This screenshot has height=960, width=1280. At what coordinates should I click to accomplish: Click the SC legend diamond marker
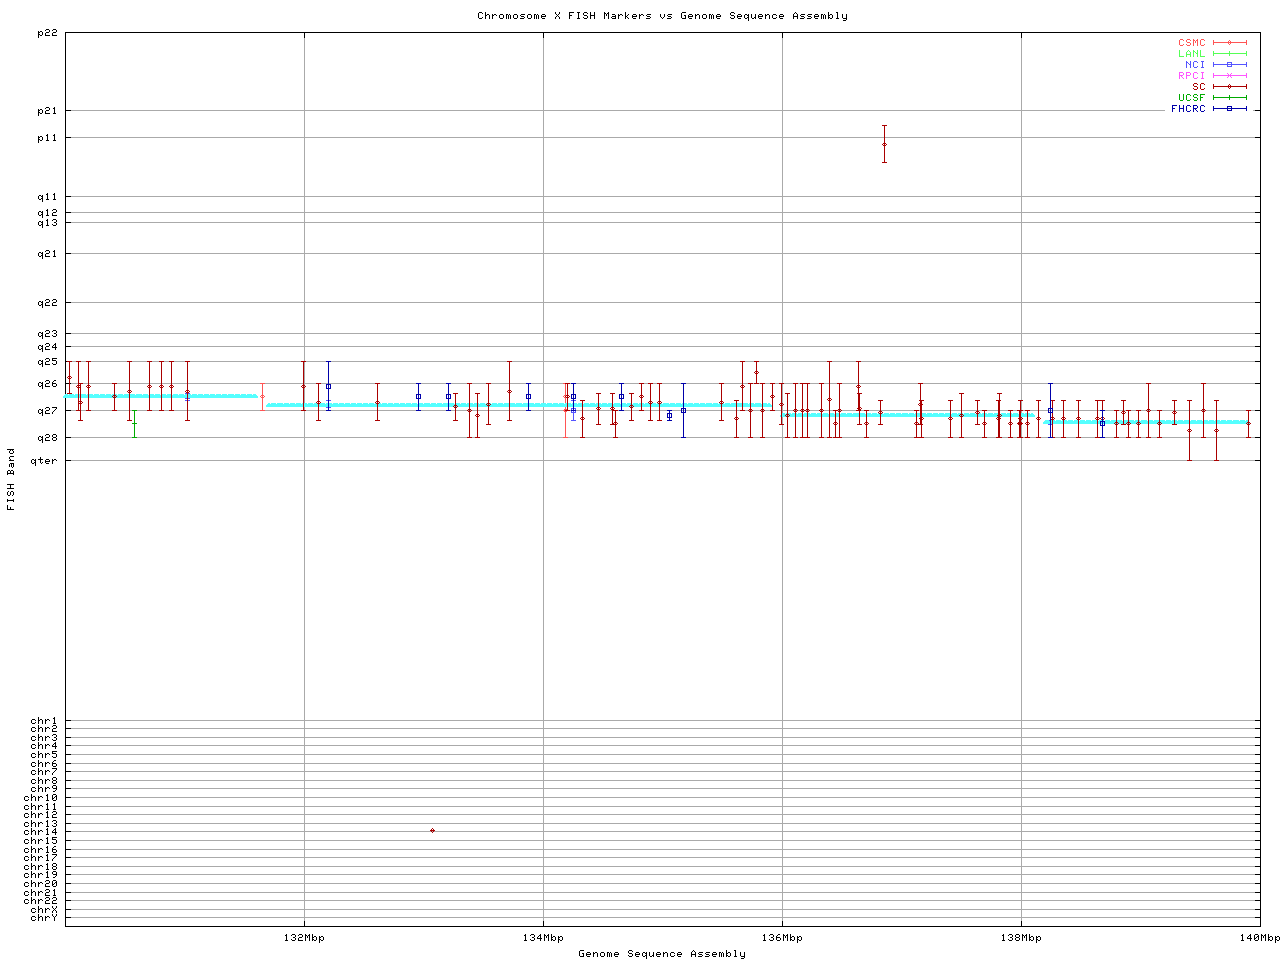pos(1229,87)
